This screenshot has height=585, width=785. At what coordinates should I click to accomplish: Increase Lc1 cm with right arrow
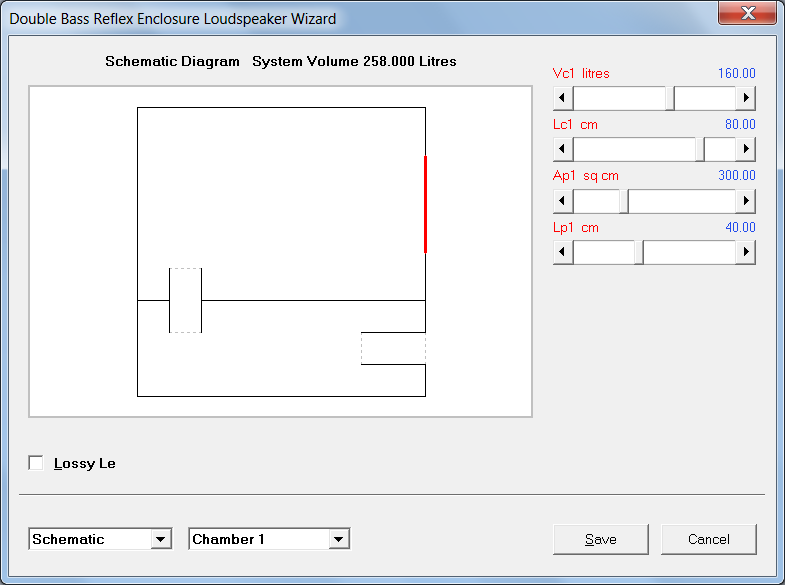745,149
